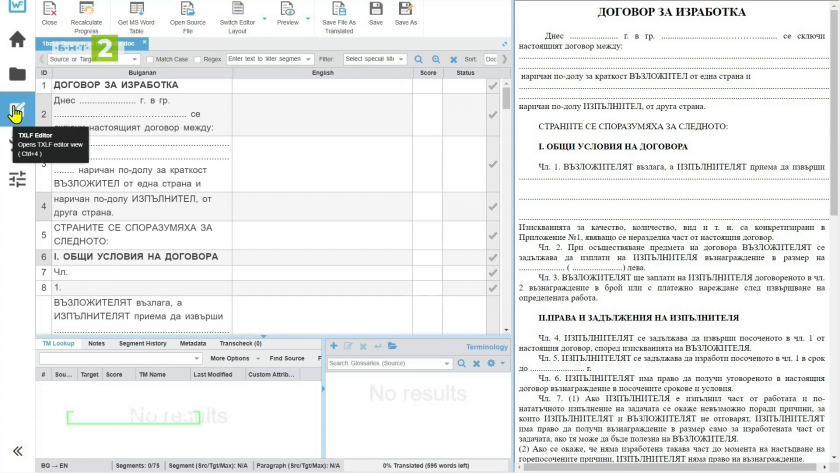Switch to the Notes tab

click(96, 344)
